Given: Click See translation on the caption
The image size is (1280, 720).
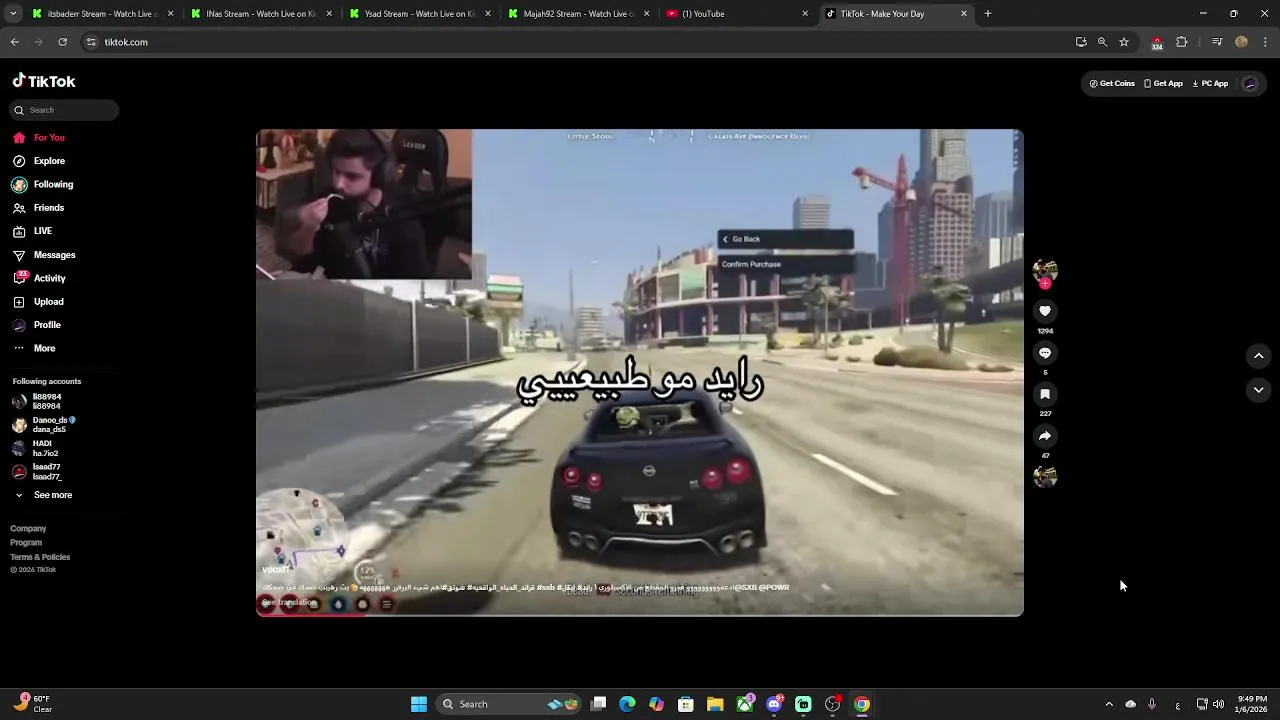Looking at the screenshot, I should click(289, 603).
